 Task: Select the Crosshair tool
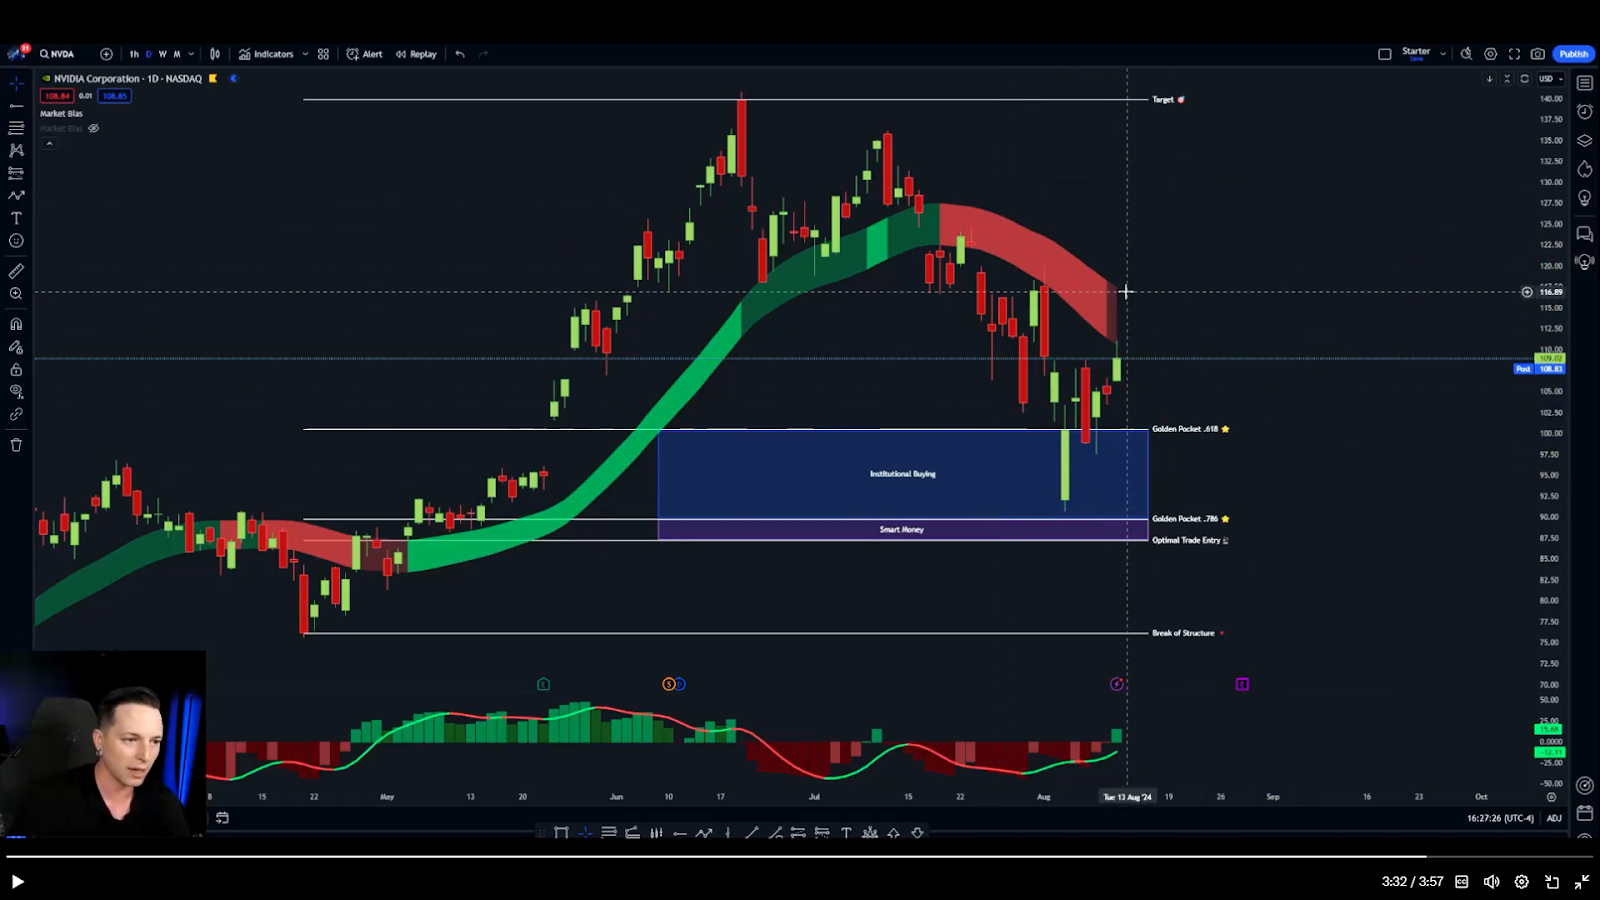click(16, 85)
